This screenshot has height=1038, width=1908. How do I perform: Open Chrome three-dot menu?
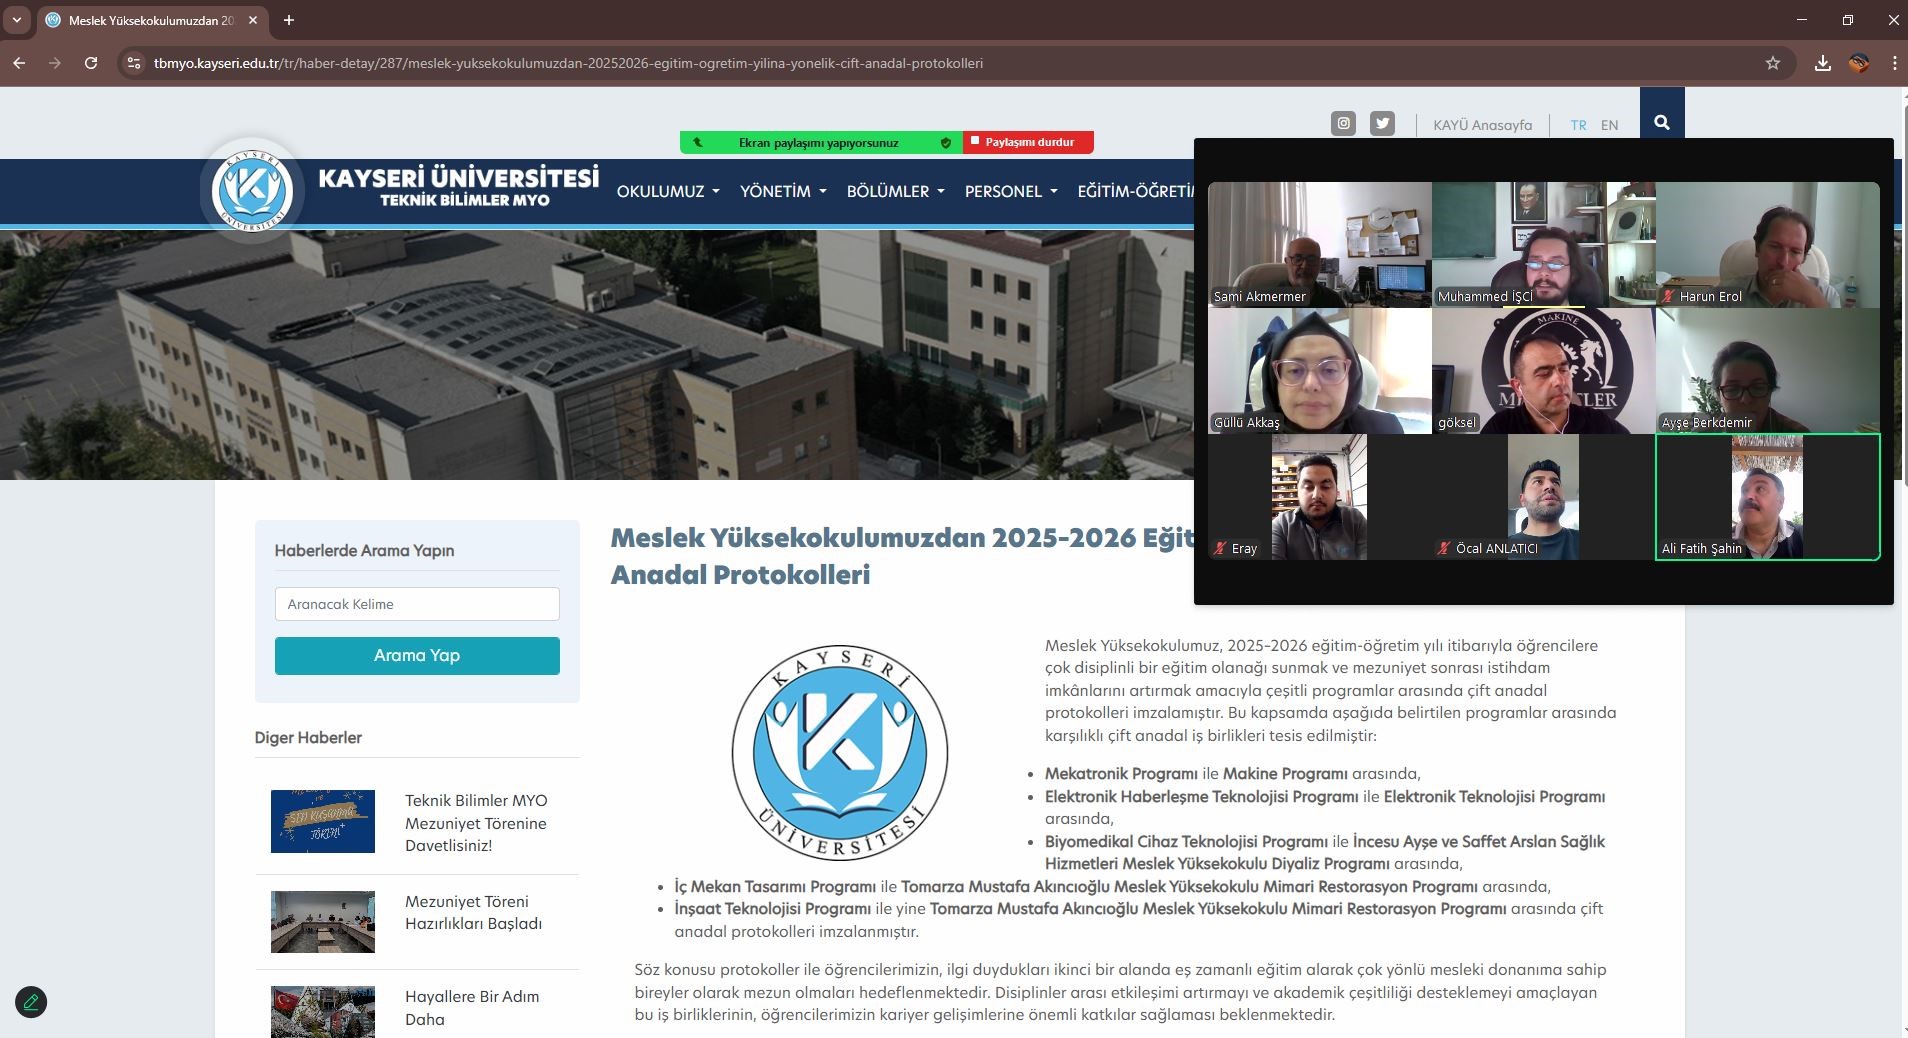pos(1894,63)
